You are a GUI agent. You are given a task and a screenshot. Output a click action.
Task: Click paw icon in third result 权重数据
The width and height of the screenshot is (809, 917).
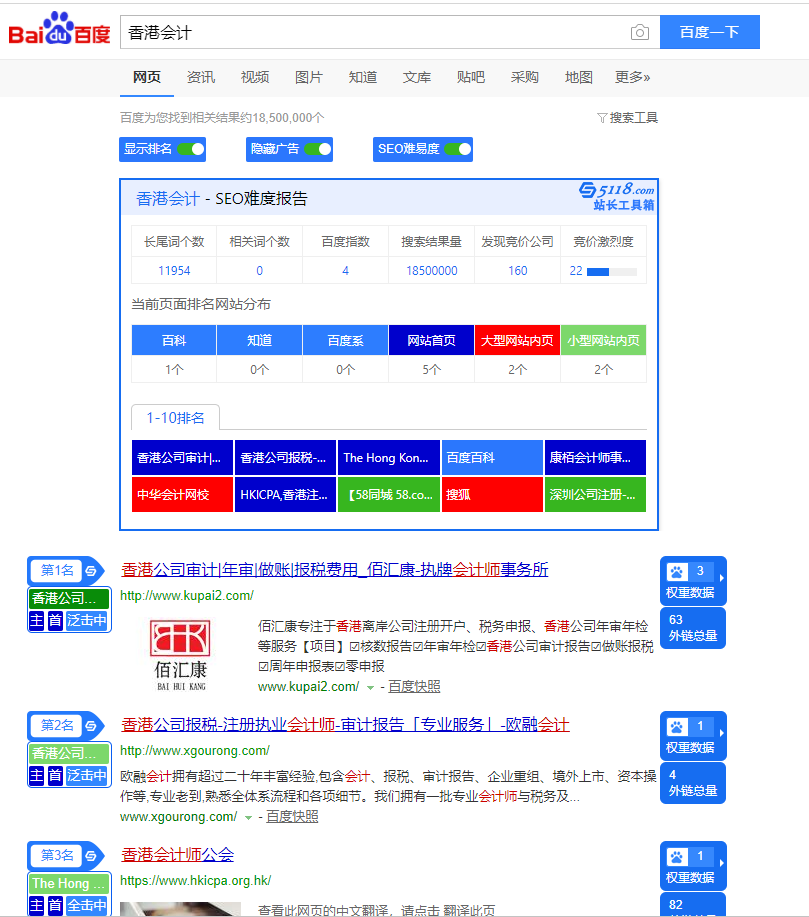pyautogui.click(x=677, y=857)
